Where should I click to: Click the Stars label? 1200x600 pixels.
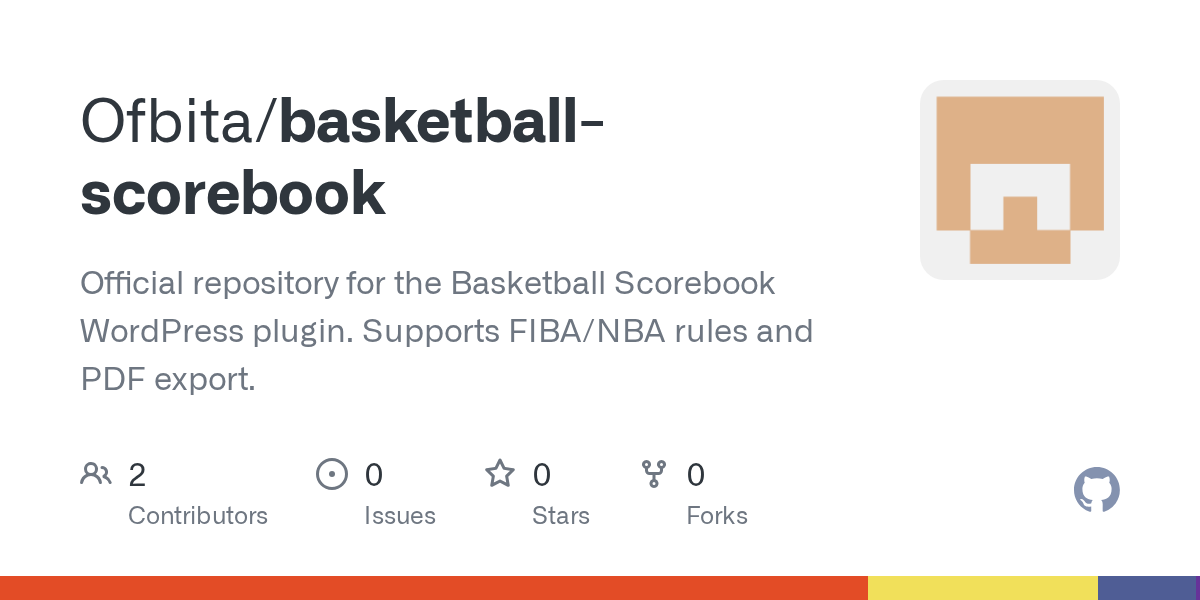point(561,516)
